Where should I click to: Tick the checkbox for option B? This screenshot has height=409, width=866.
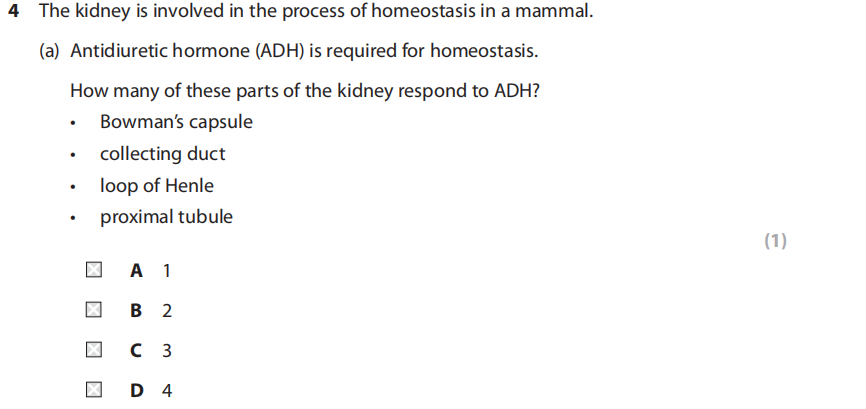(x=93, y=310)
